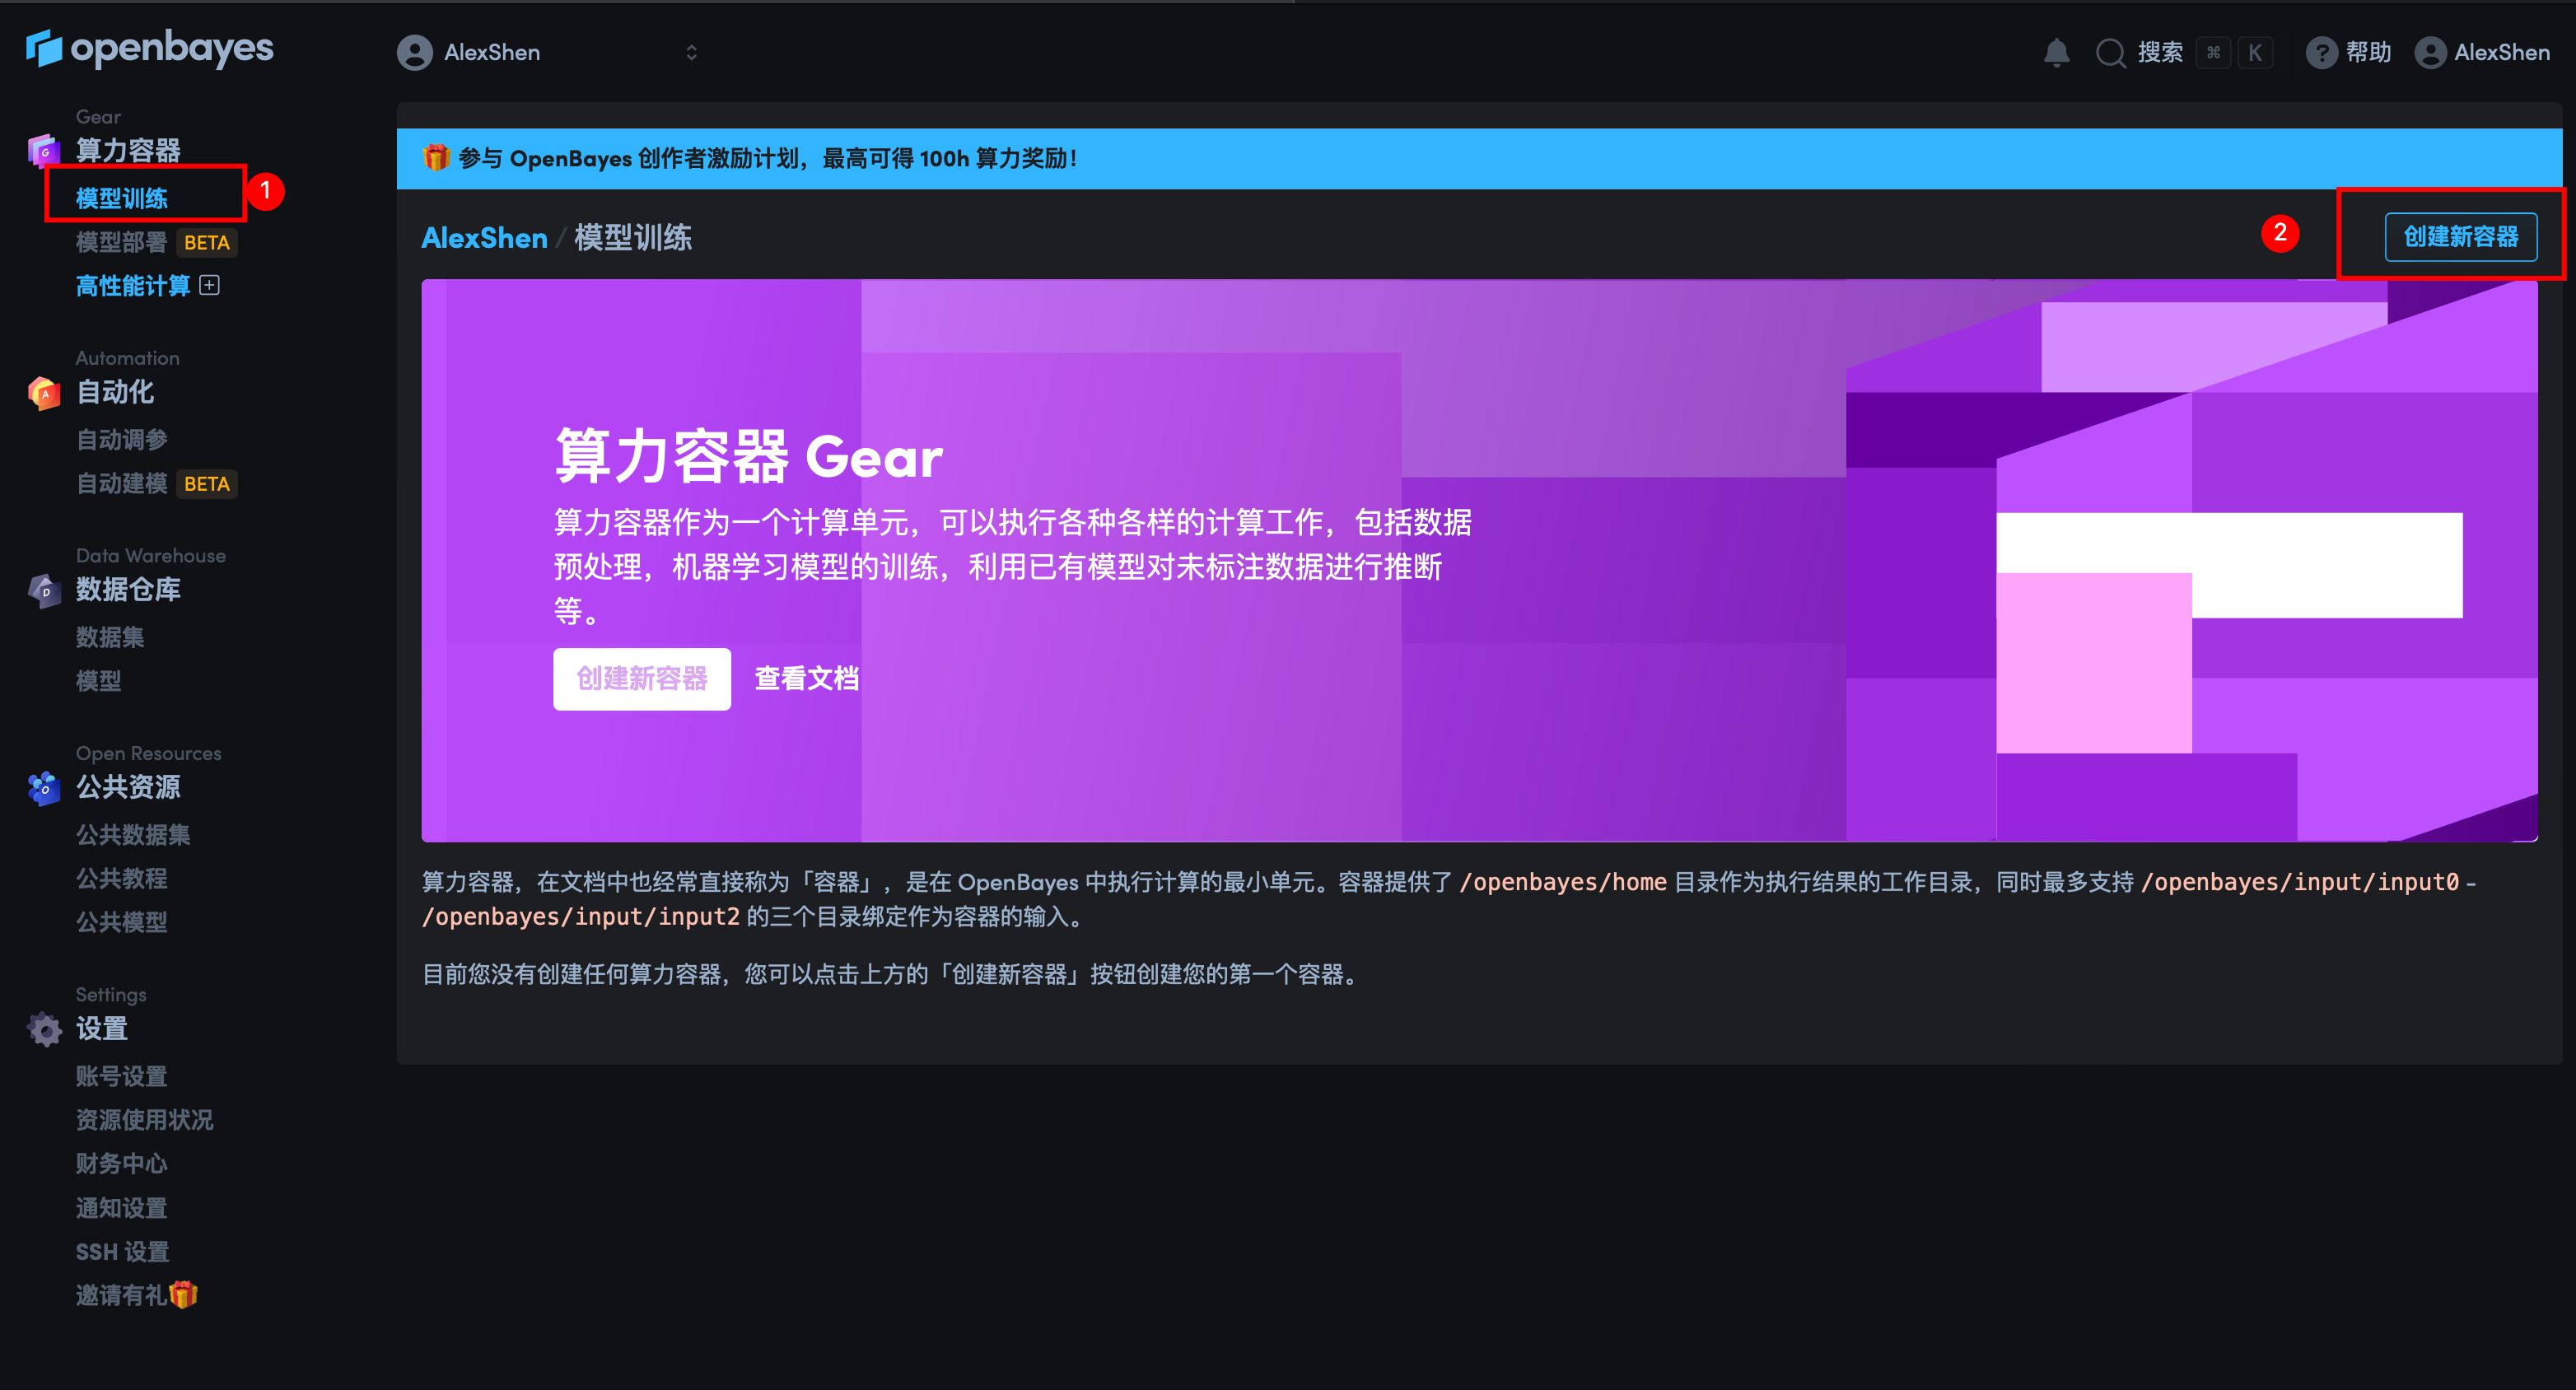
Task: Click AlexShen username at top right
Action: click(2502, 53)
